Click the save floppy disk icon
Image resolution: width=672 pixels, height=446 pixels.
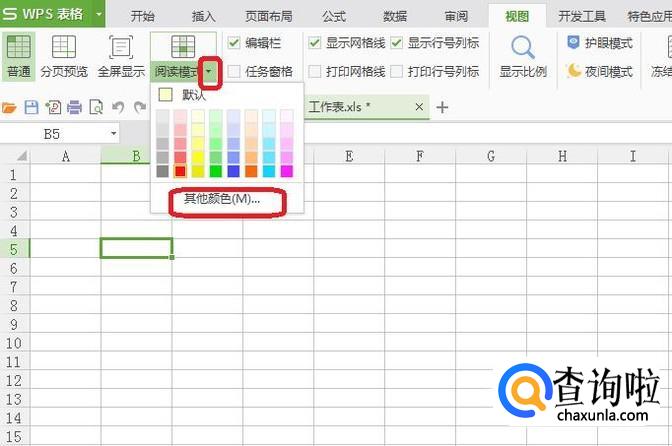pos(31,107)
